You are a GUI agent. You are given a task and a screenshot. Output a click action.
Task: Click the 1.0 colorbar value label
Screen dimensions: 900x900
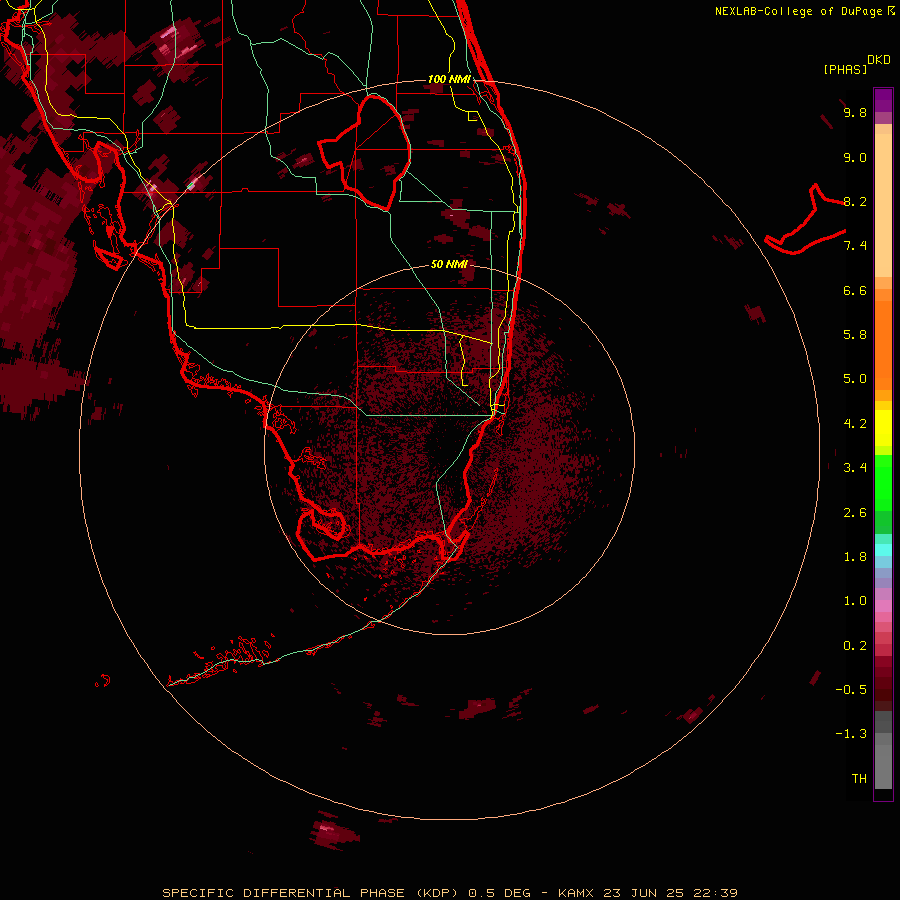point(855,601)
